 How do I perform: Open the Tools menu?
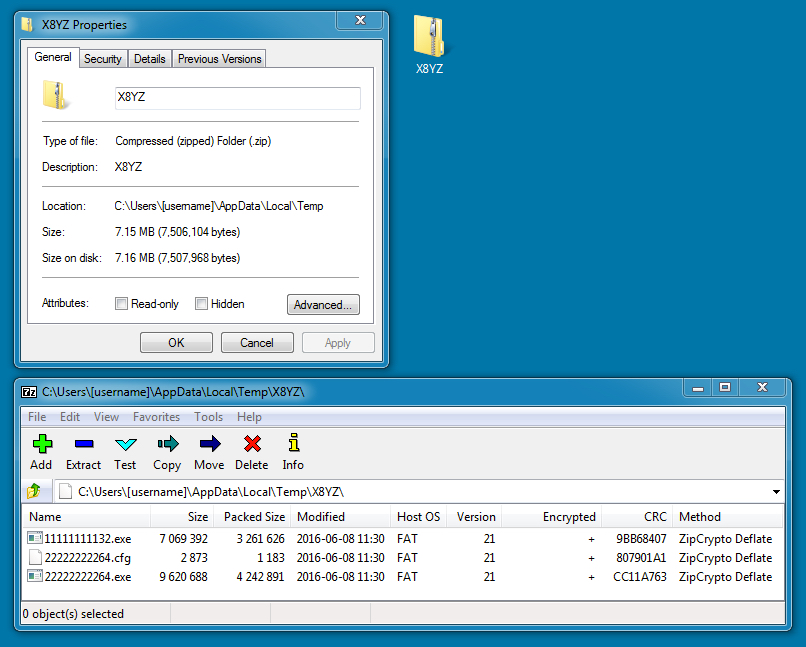tap(208, 417)
